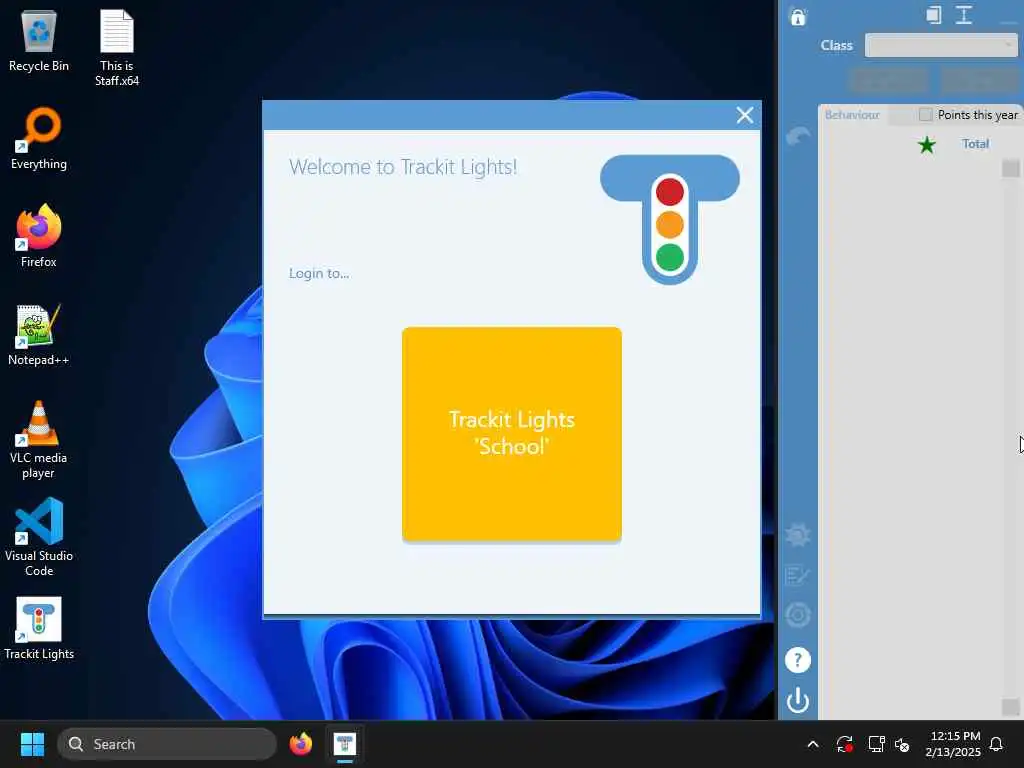The width and height of the screenshot is (1024, 768).
Task: Click the height resize icon at panel top
Action: tap(964, 15)
